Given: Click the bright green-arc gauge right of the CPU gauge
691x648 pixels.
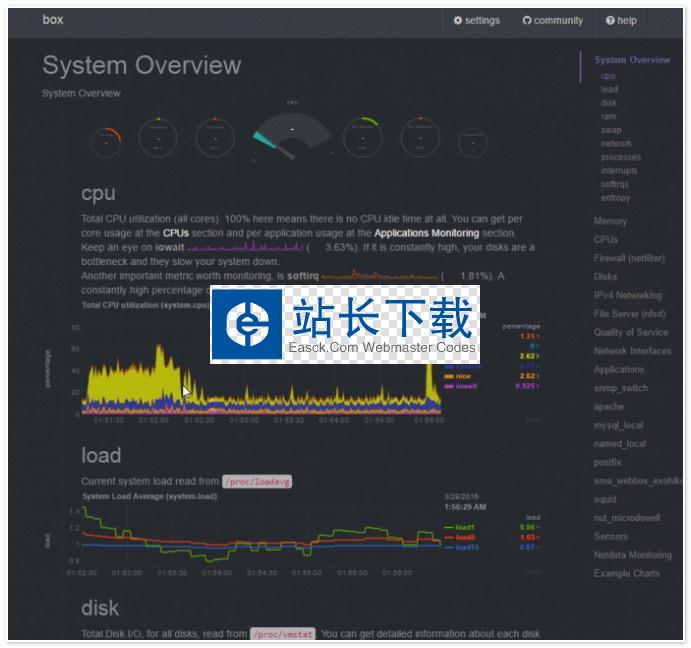Looking at the screenshot, I should click(x=363, y=137).
